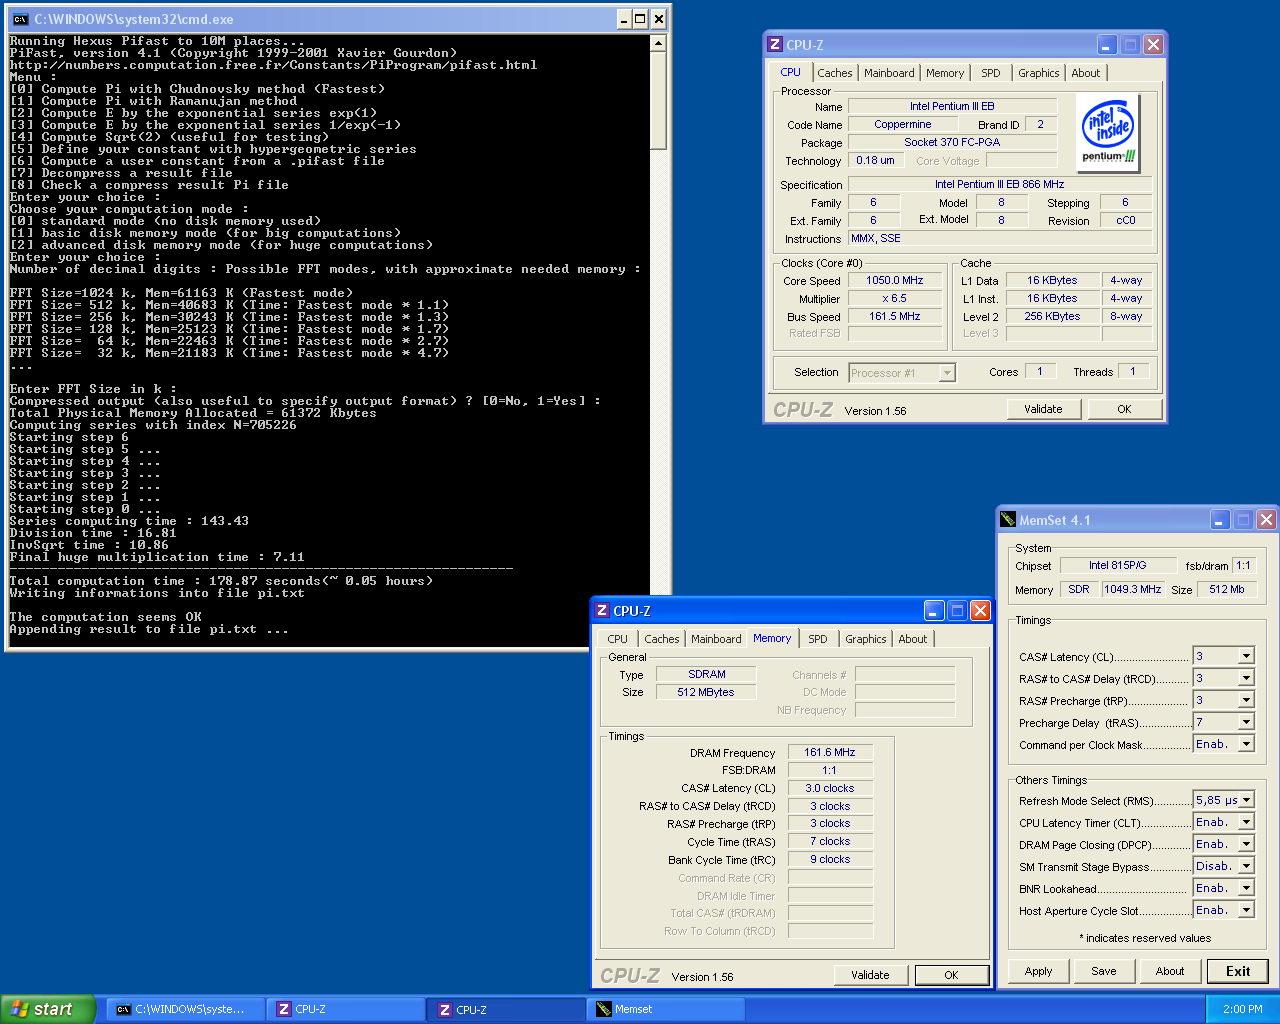The height and width of the screenshot is (1024, 1280).
Task: Minimize the MemSet 4.1 window
Action: [x=1219, y=520]
